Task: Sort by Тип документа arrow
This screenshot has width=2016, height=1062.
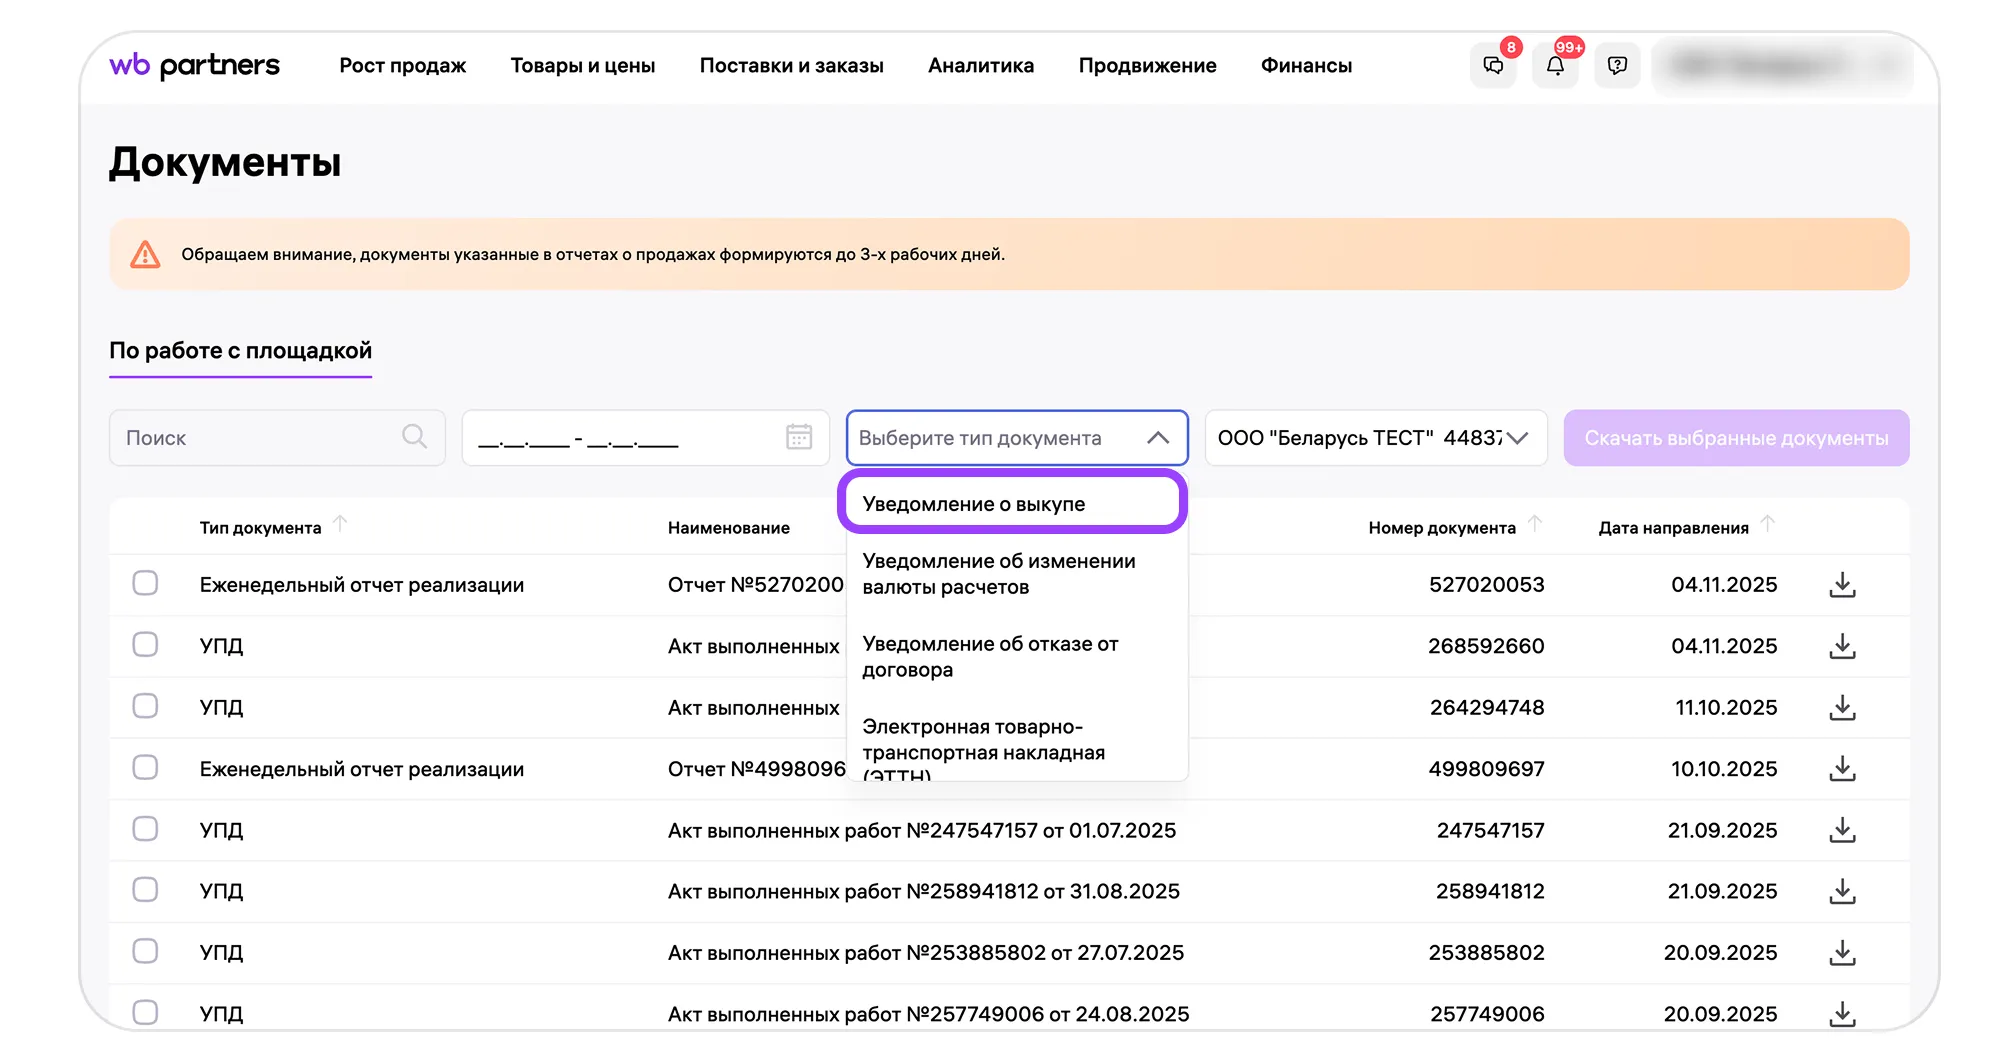Action: [340, 524]
